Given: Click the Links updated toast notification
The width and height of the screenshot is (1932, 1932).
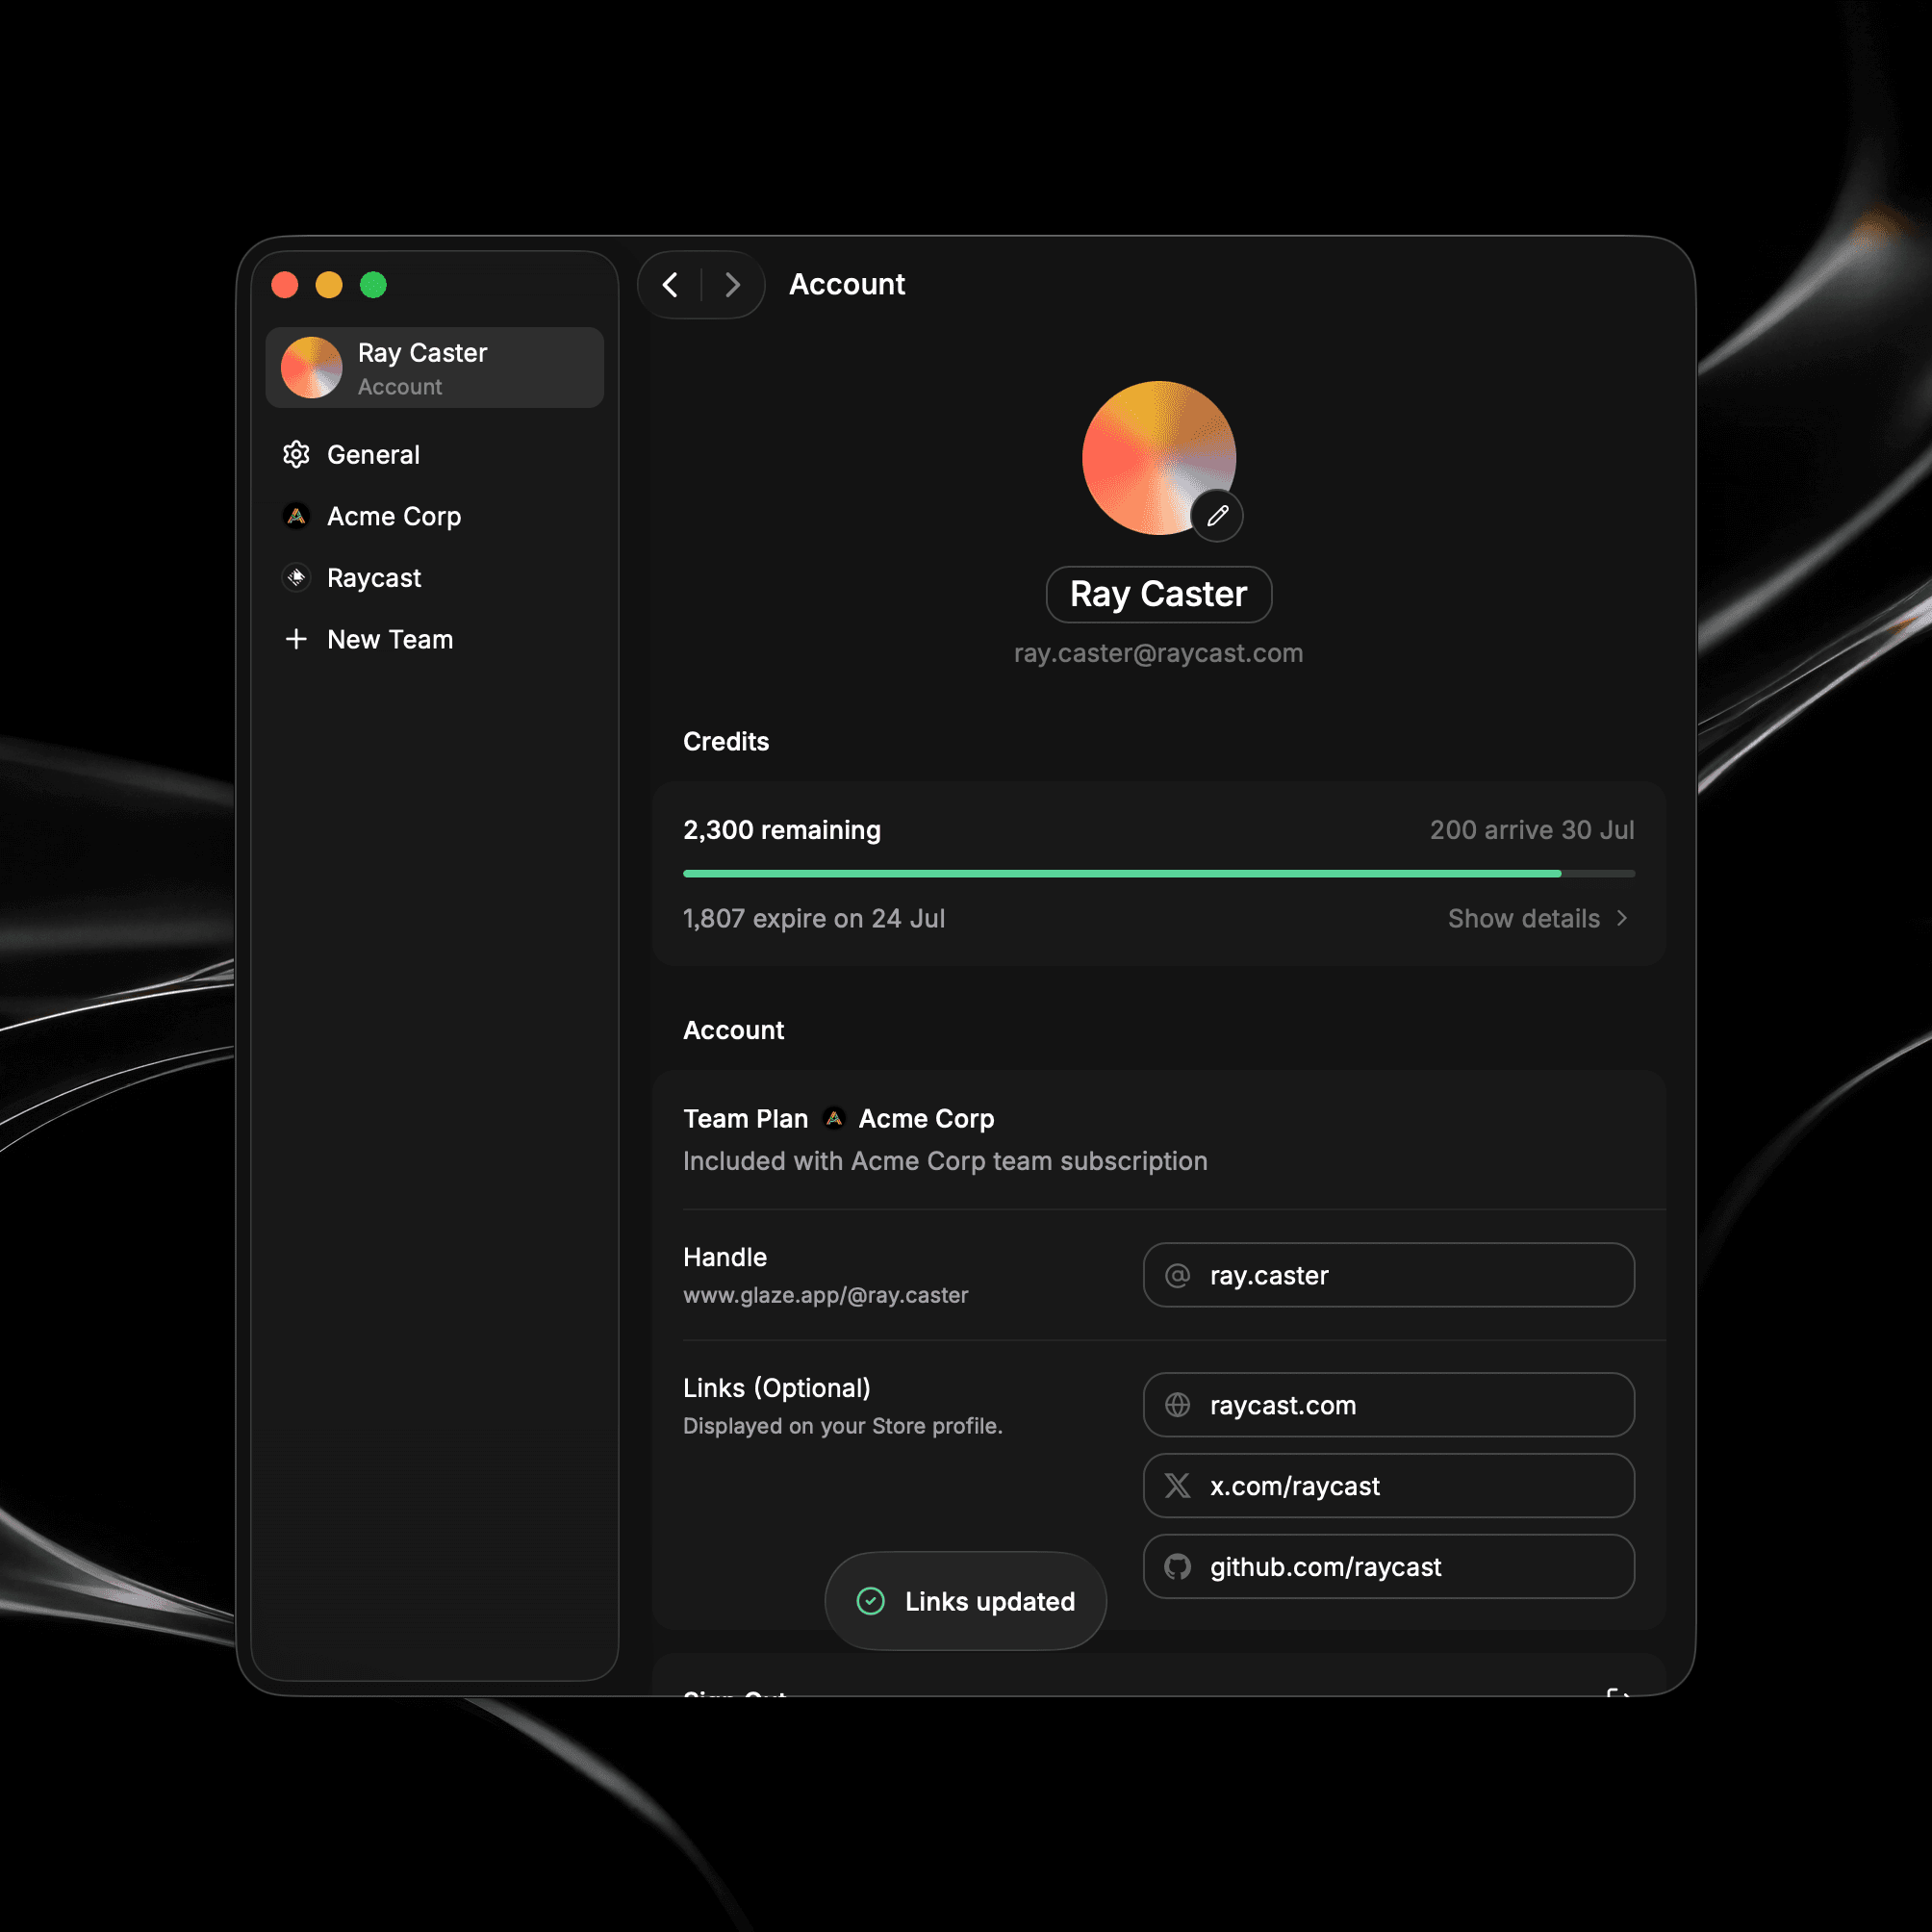Looking at the screenshot, I should click(x=966, y=1601).
